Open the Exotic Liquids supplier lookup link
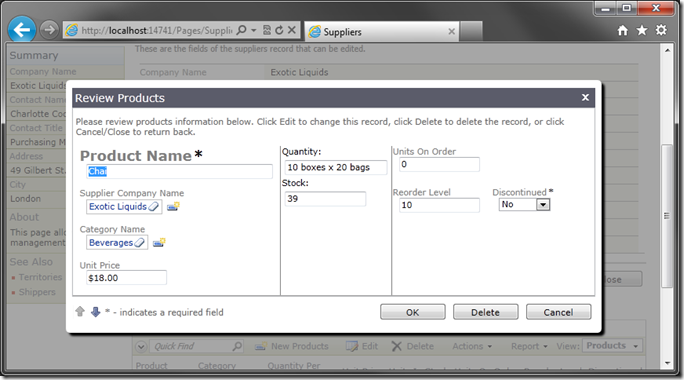Viewport: 684px width, 380px height. 118,206
